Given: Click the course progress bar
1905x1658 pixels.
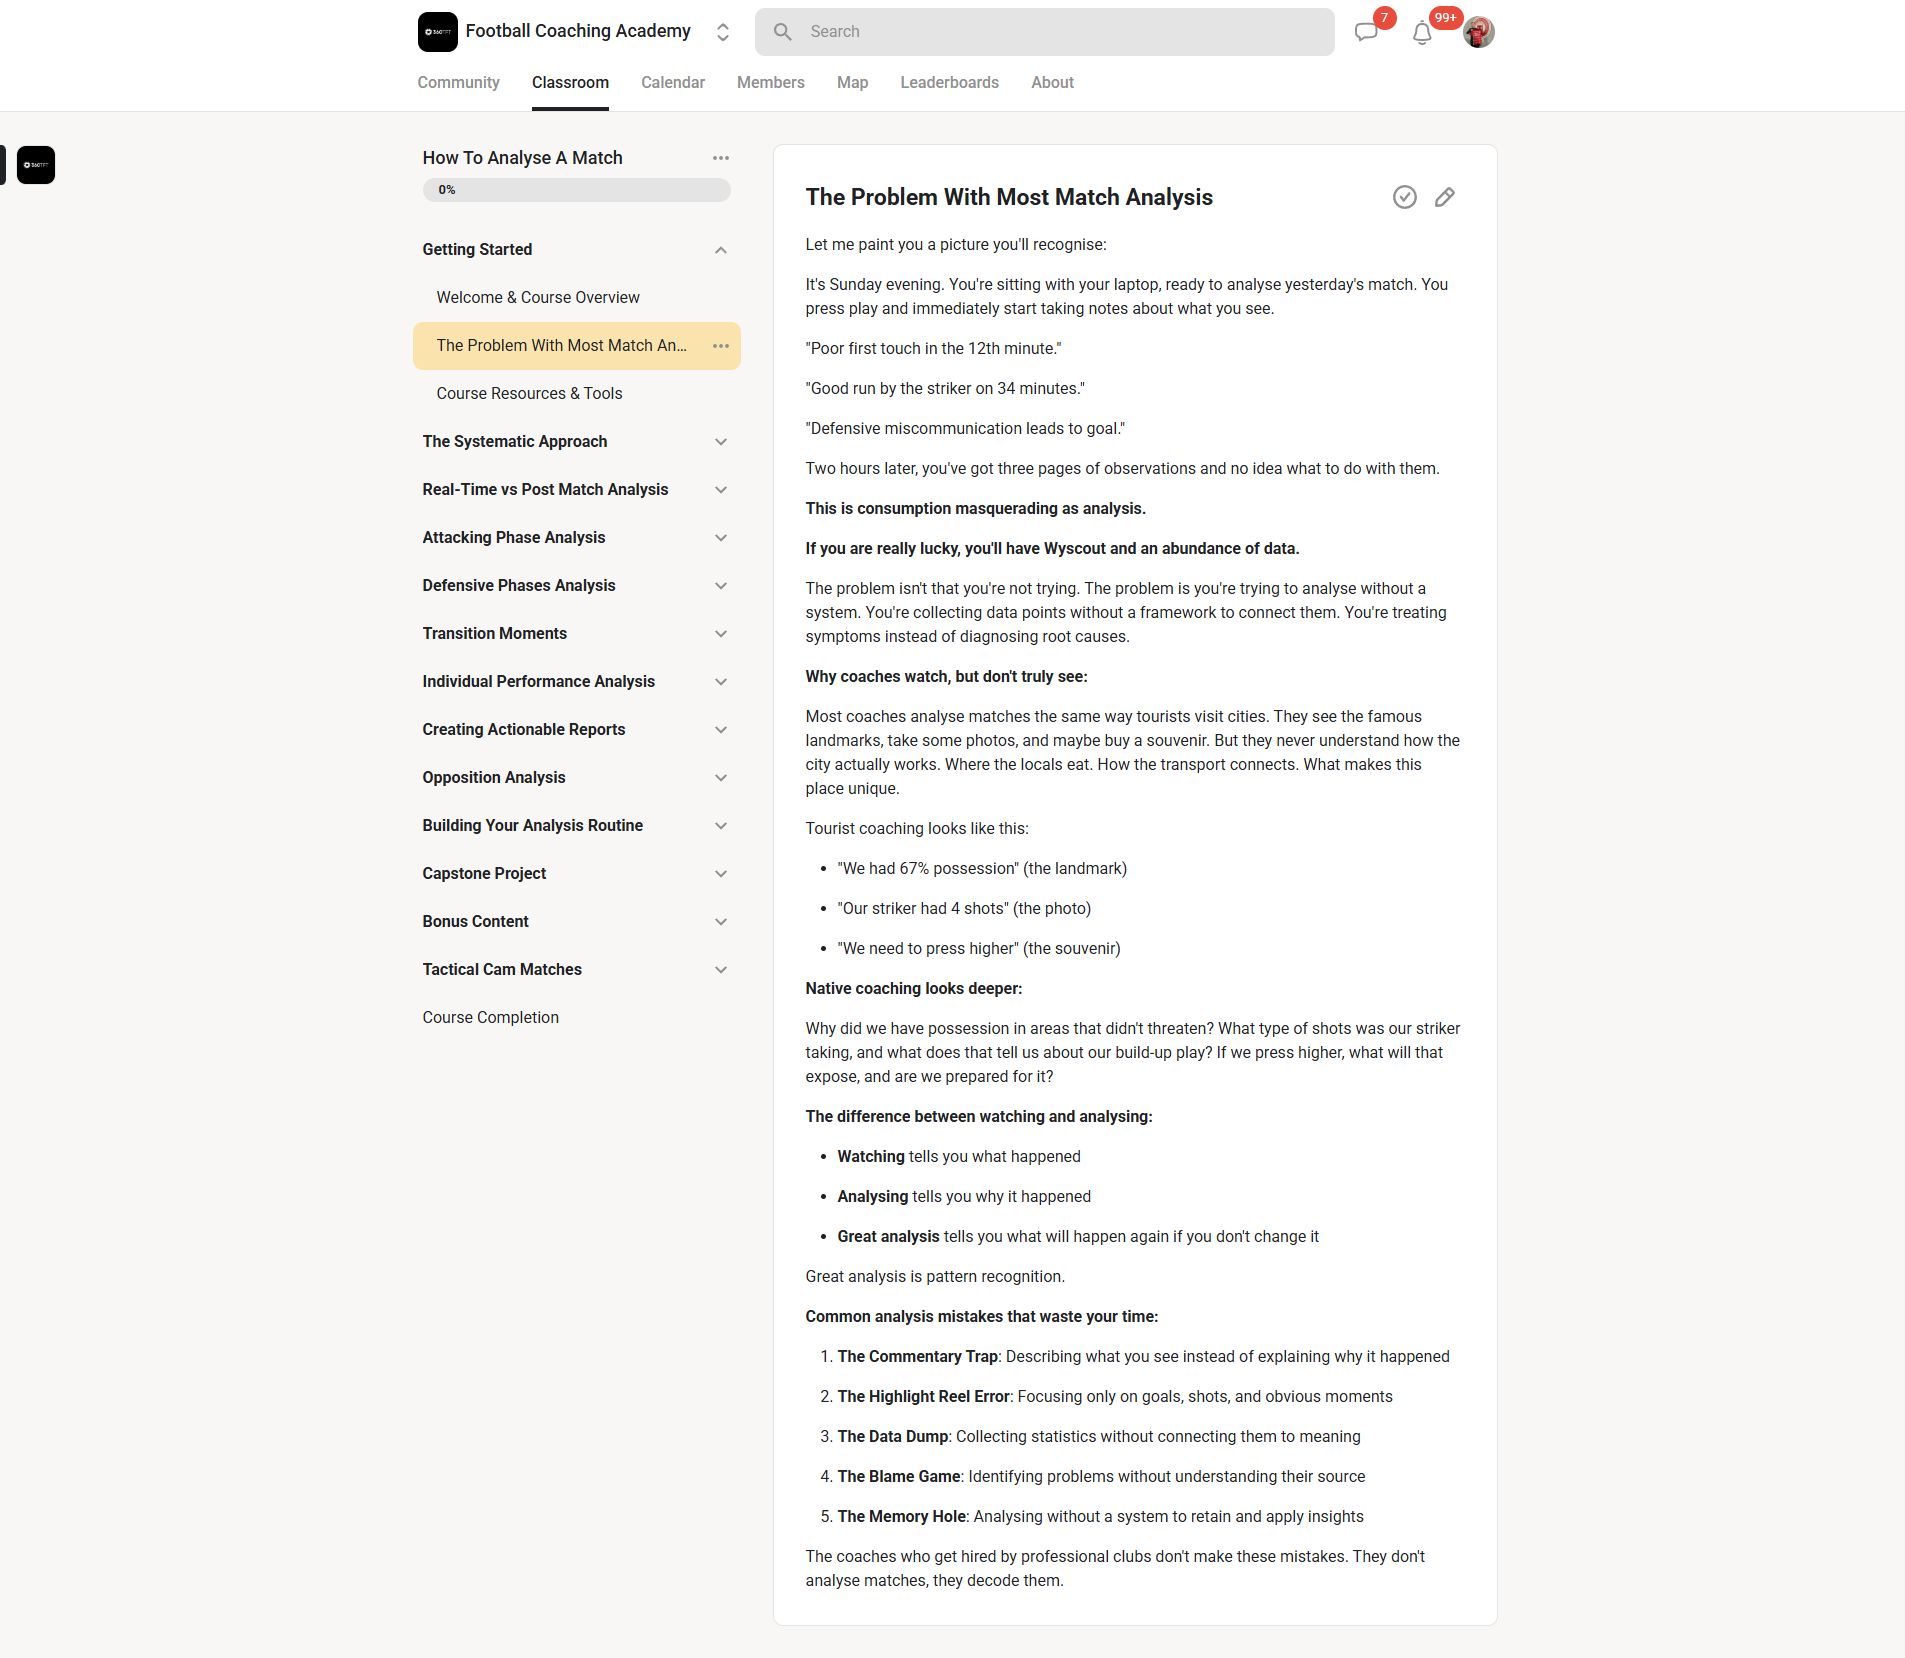Looking at the screenshot, I should [576, 190].
